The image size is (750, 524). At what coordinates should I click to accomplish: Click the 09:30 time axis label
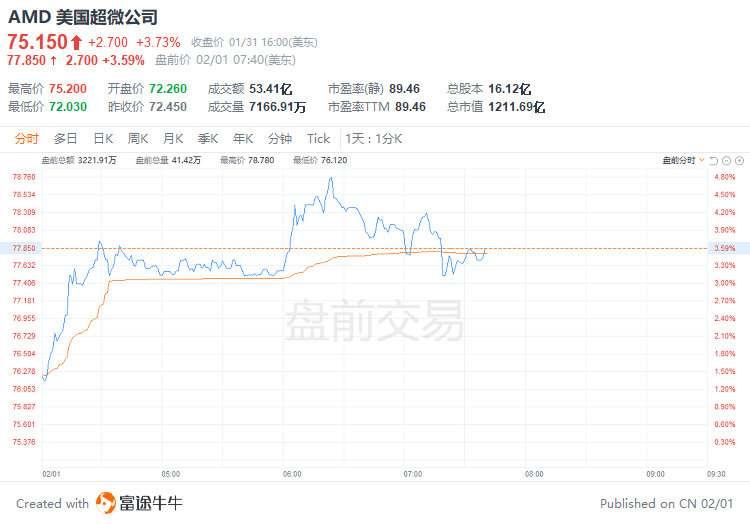716,474
